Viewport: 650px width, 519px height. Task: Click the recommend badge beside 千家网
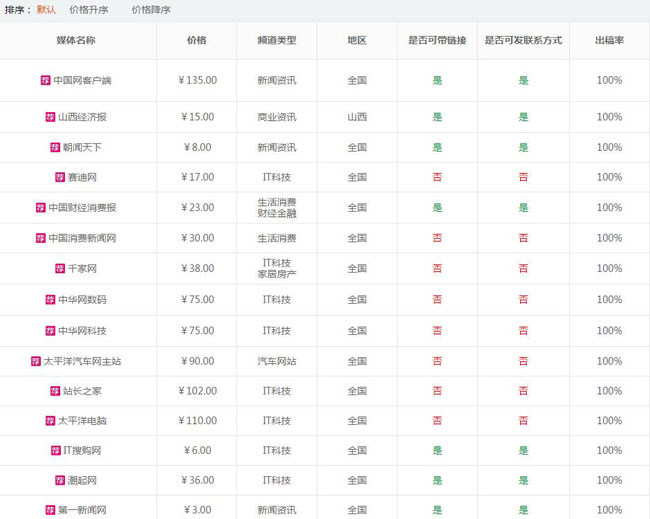pos(60,269)
